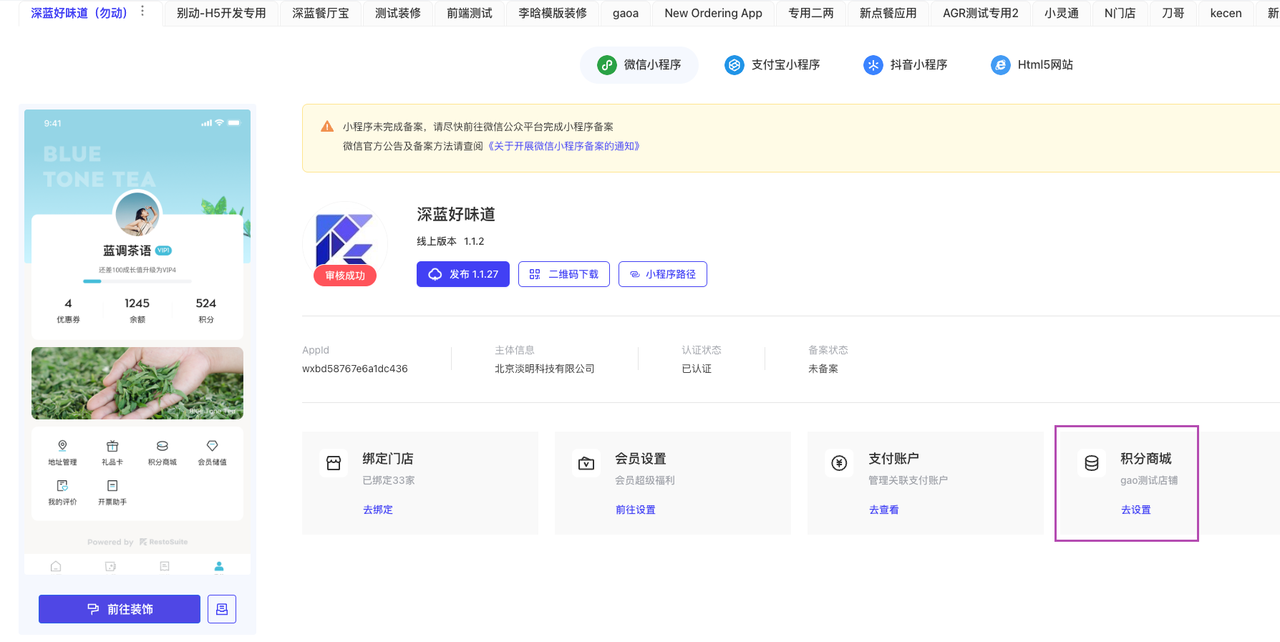Select the 微信小程序 platform tab

tap(639, 65)
